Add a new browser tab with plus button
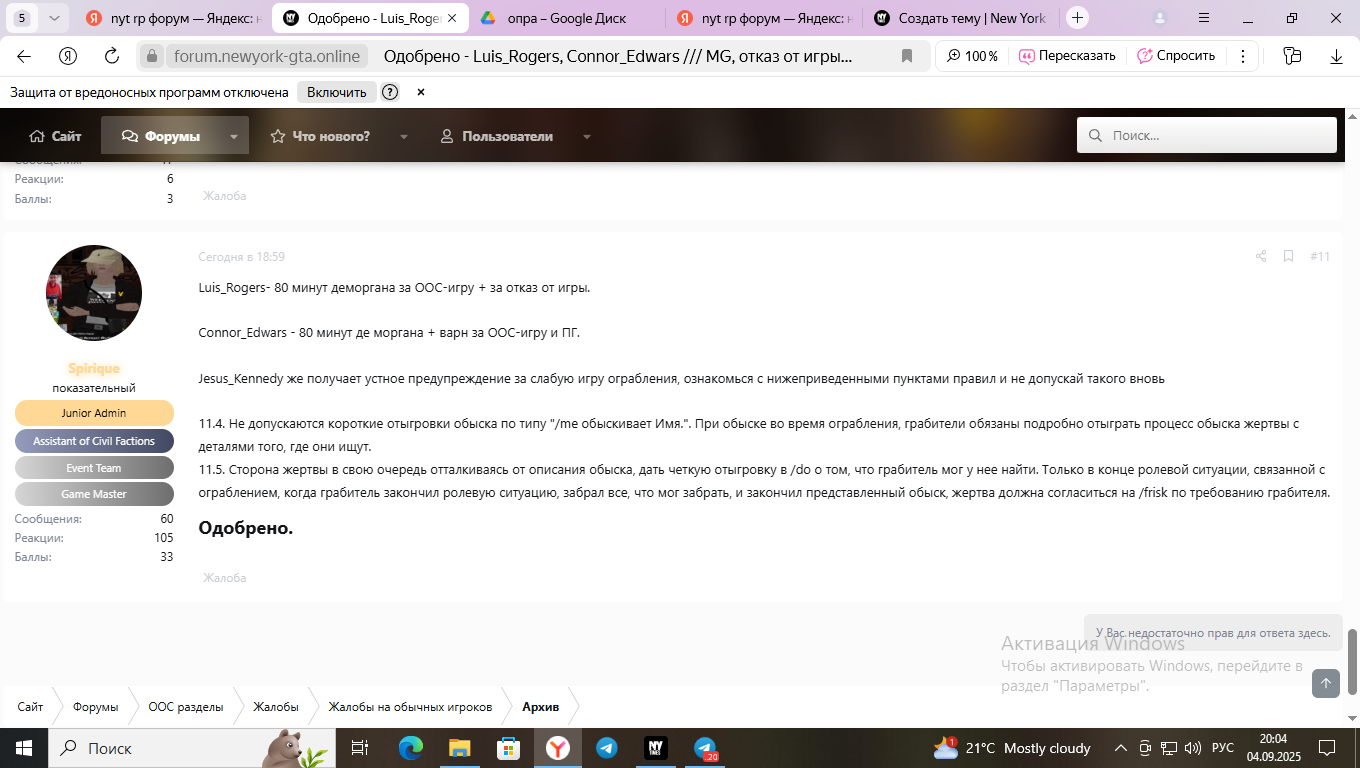 point(1077,18)
